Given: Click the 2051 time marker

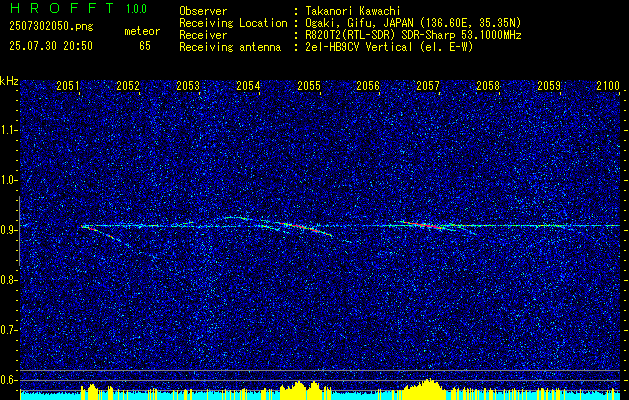Looking at the screenshot, I should (x=68, y=85).
